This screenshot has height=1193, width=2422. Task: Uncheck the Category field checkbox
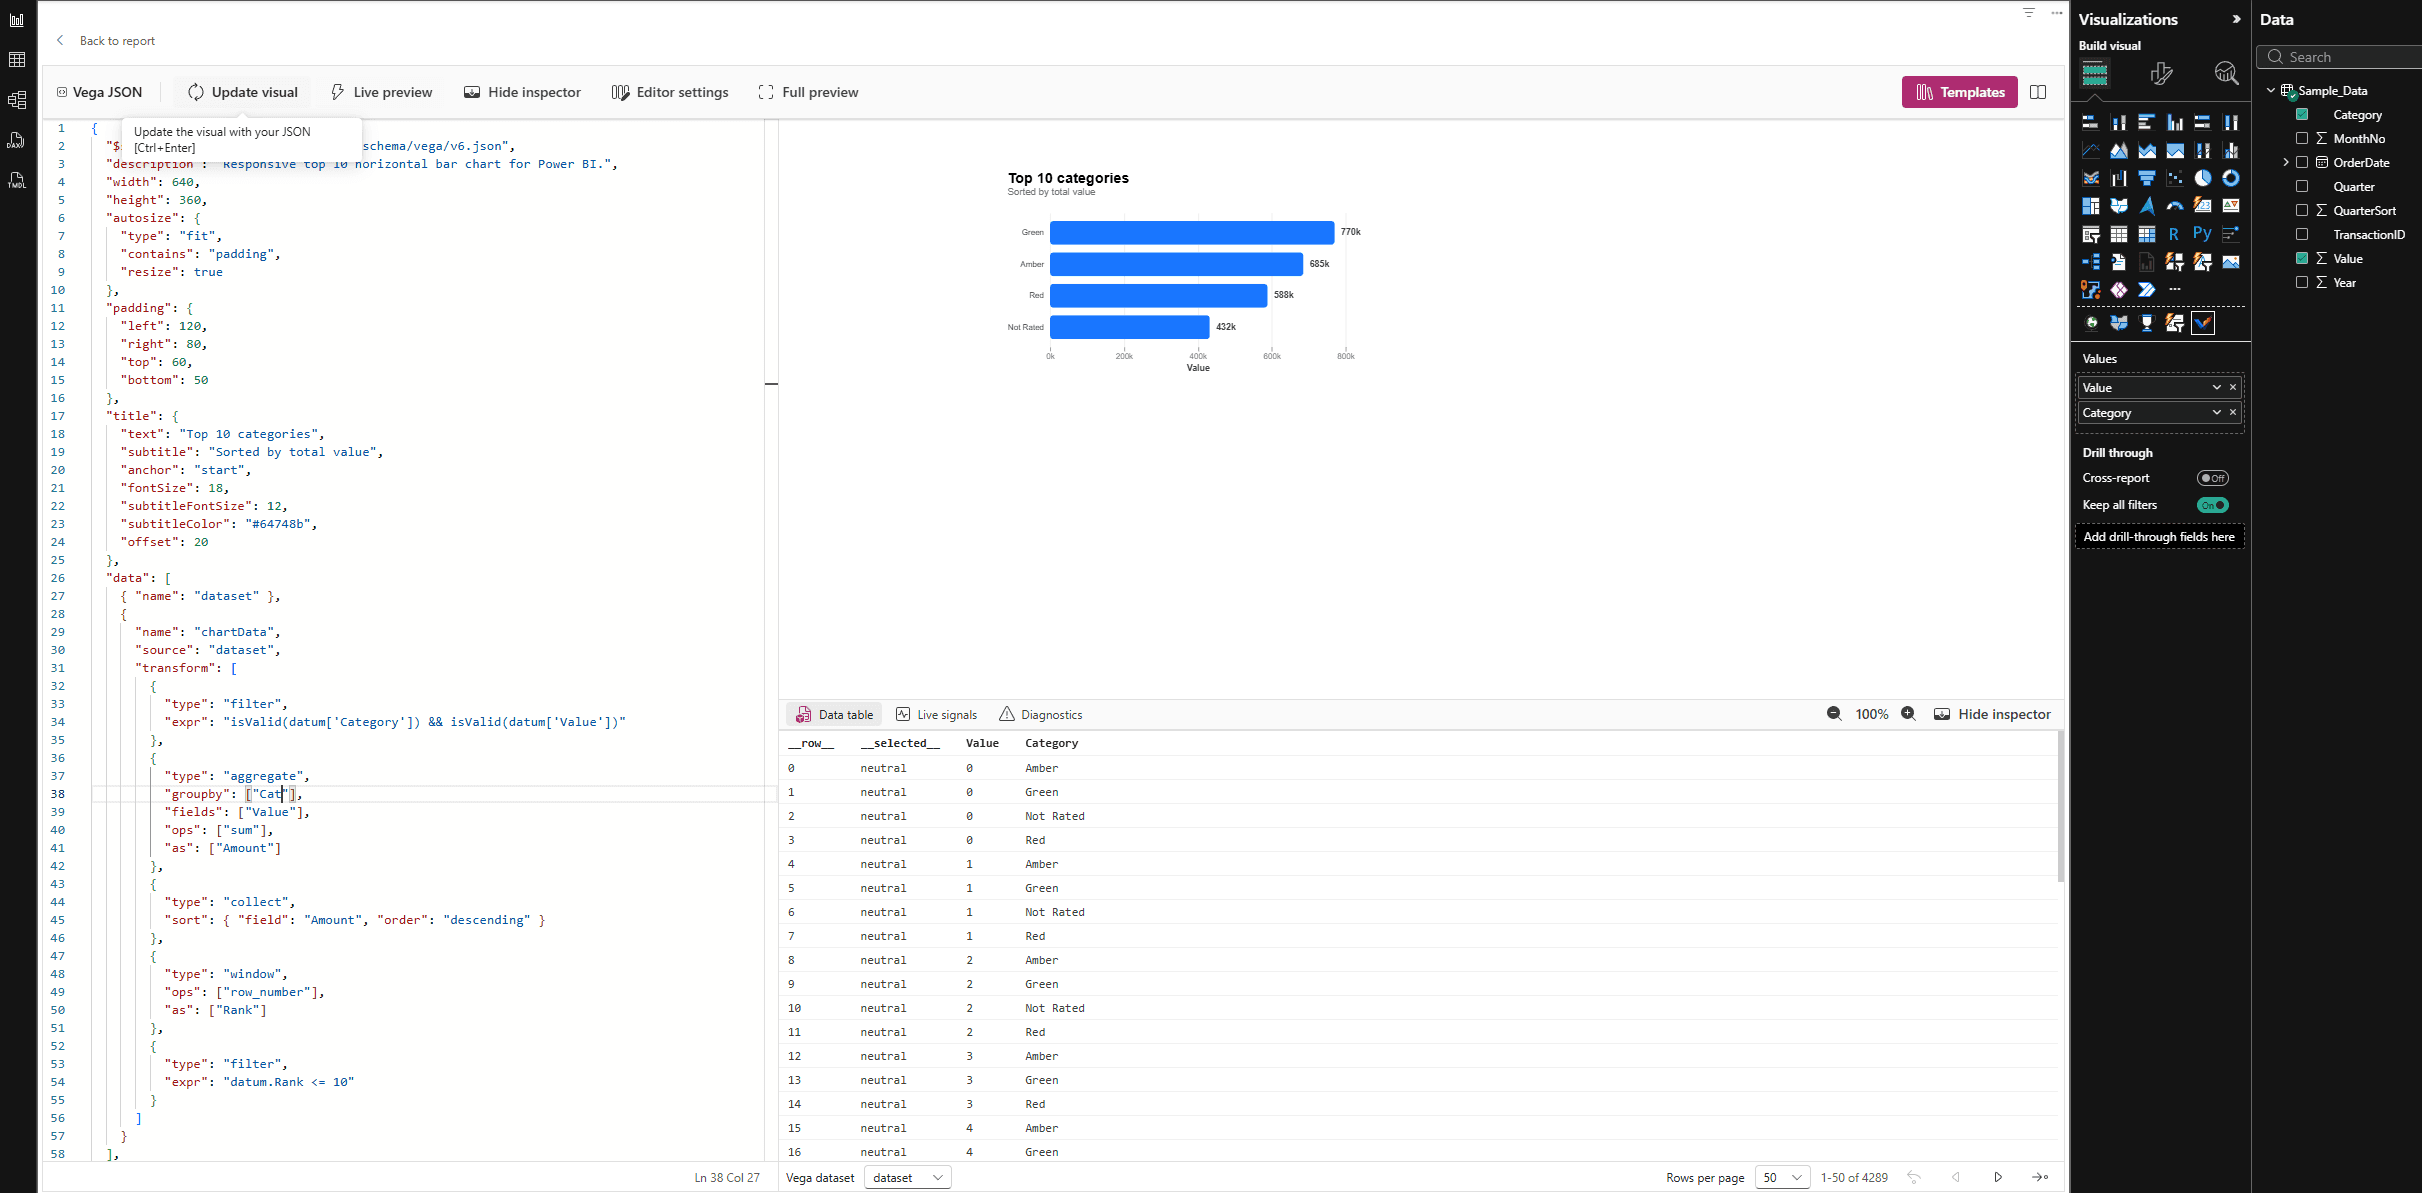[x=2302, y=115]
